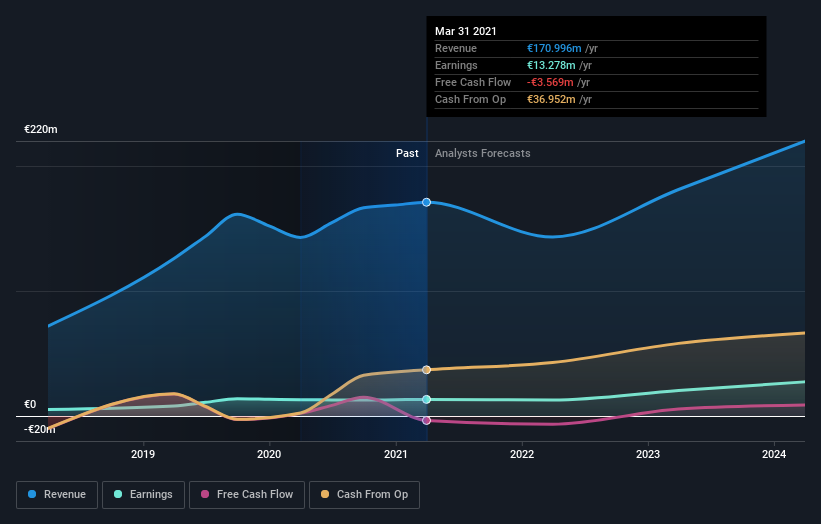The height and width of the screenshot is (524, 821).
Task: Click the €170.996m revenue value in tooltip
Action: (x=554, y=48)
